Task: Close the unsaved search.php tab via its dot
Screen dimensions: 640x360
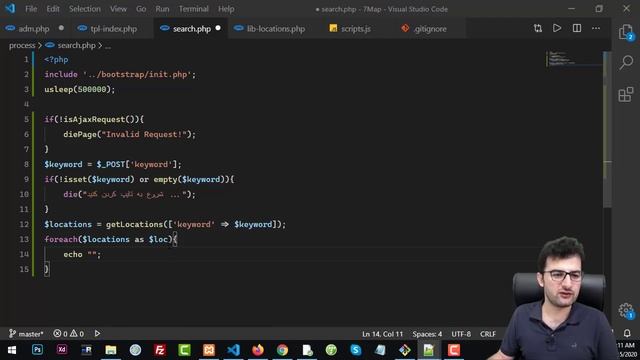Action: [218, 28]
